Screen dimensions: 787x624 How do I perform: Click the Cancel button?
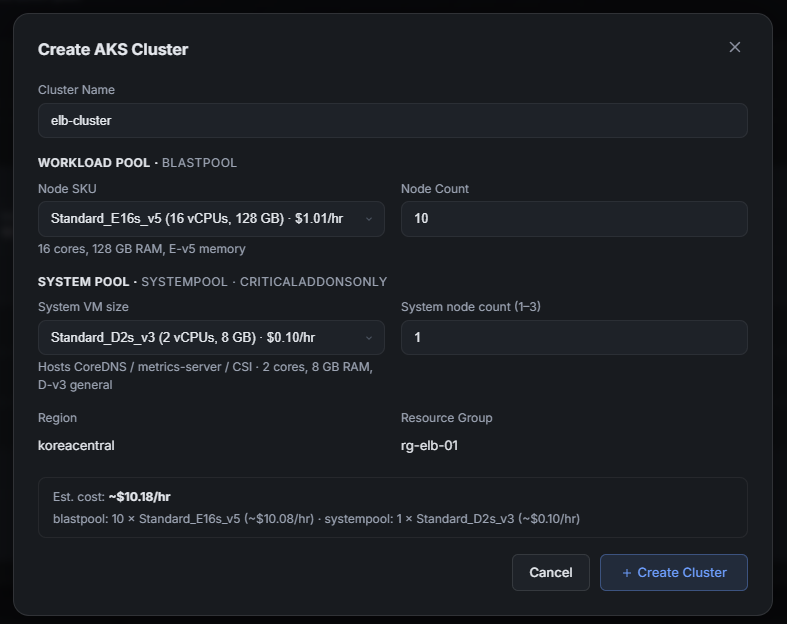click(551, 572)
